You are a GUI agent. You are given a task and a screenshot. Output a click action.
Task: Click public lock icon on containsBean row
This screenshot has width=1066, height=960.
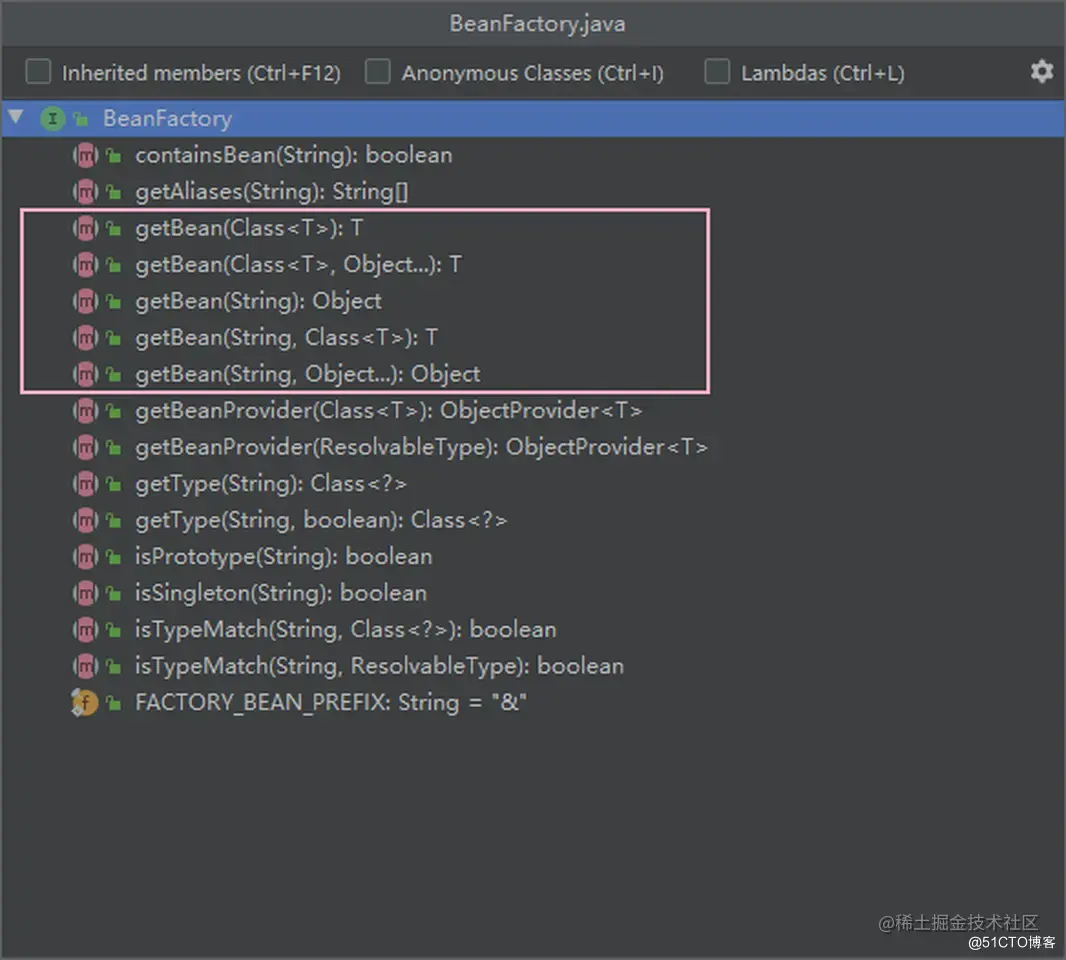point(114,156)
